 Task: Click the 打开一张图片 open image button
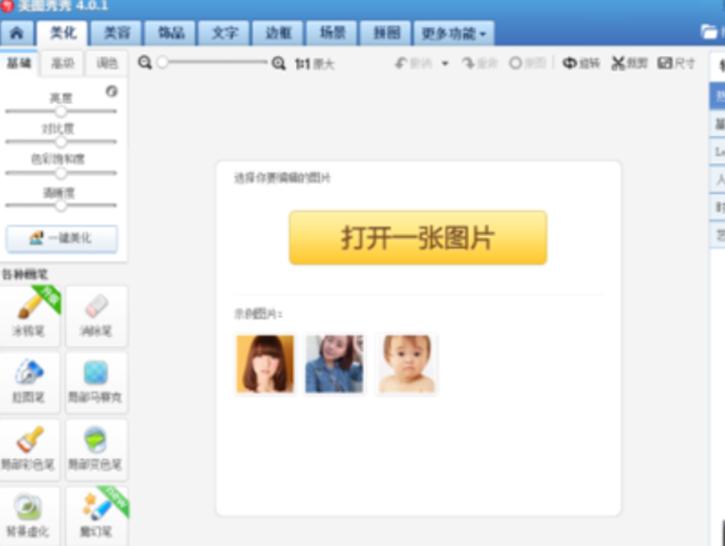pos(418,238)
